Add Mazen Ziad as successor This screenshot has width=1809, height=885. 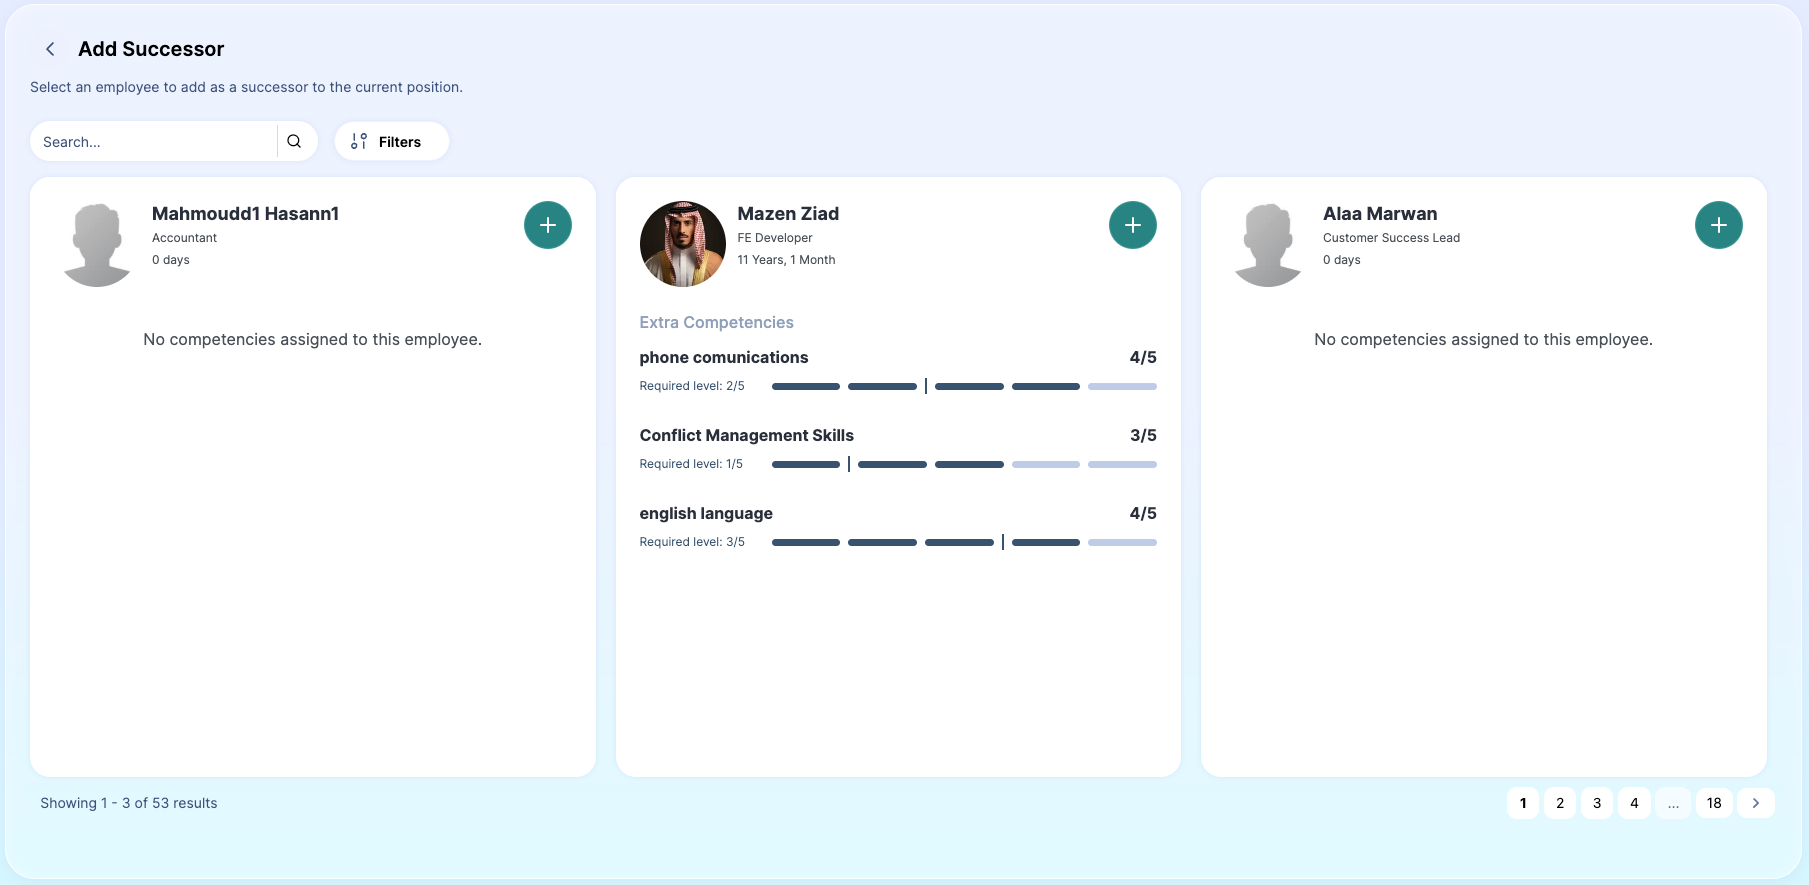click(x=1133, y=225)
